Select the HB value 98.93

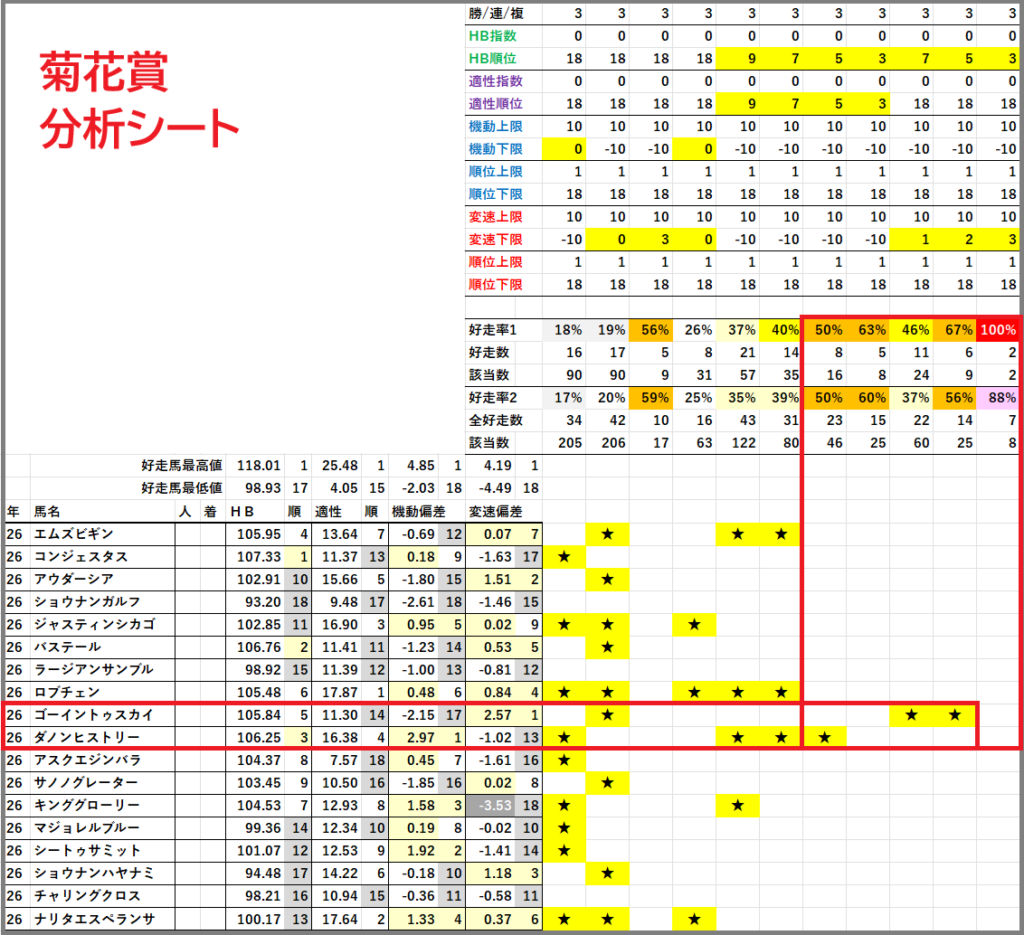(x=263, y=488)
